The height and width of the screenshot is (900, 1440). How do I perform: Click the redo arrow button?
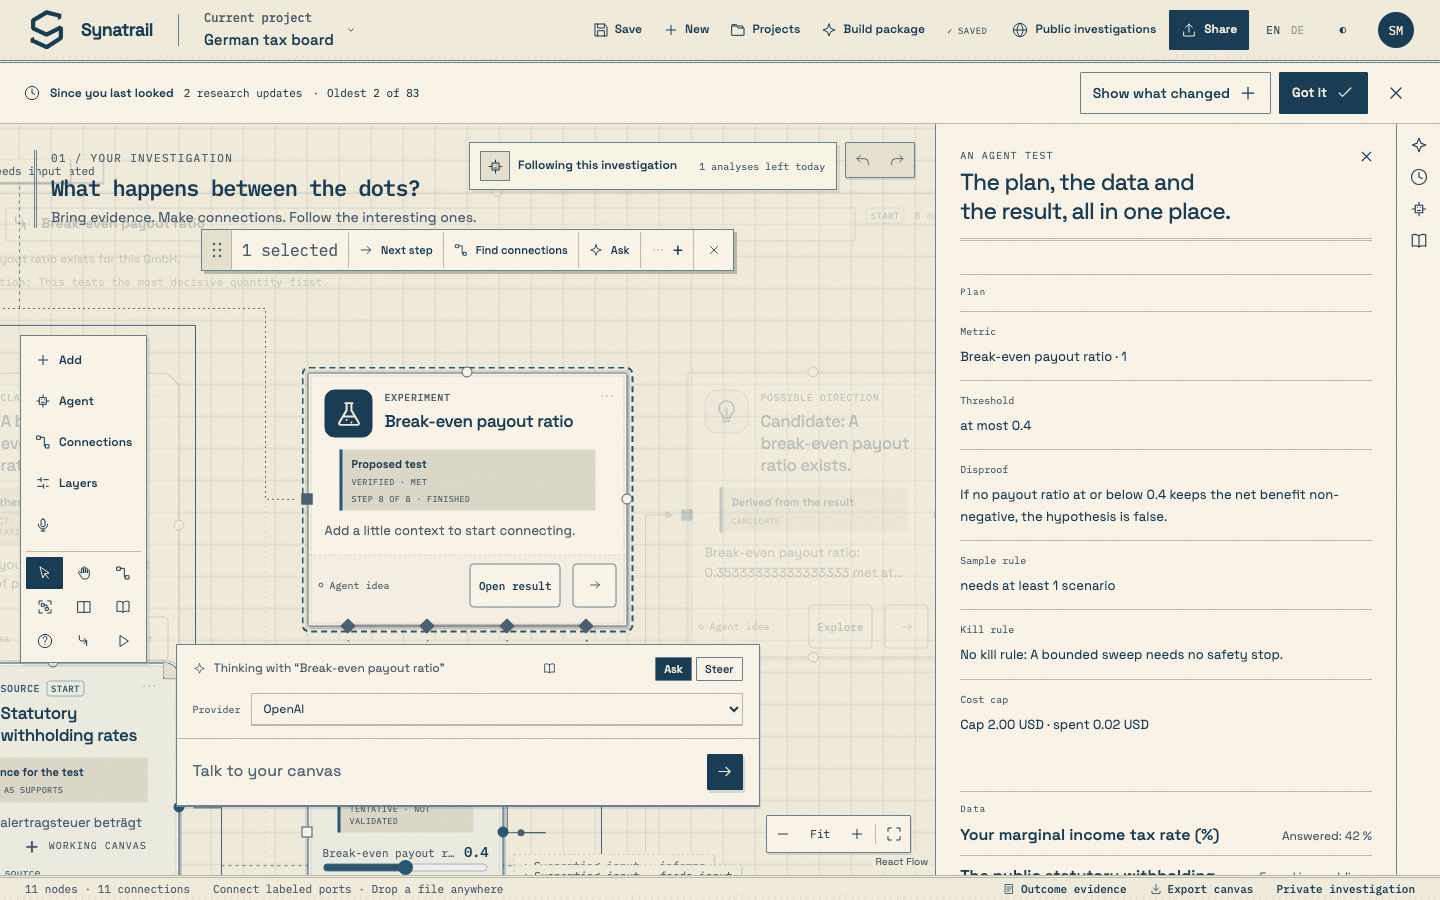point(897,160)
